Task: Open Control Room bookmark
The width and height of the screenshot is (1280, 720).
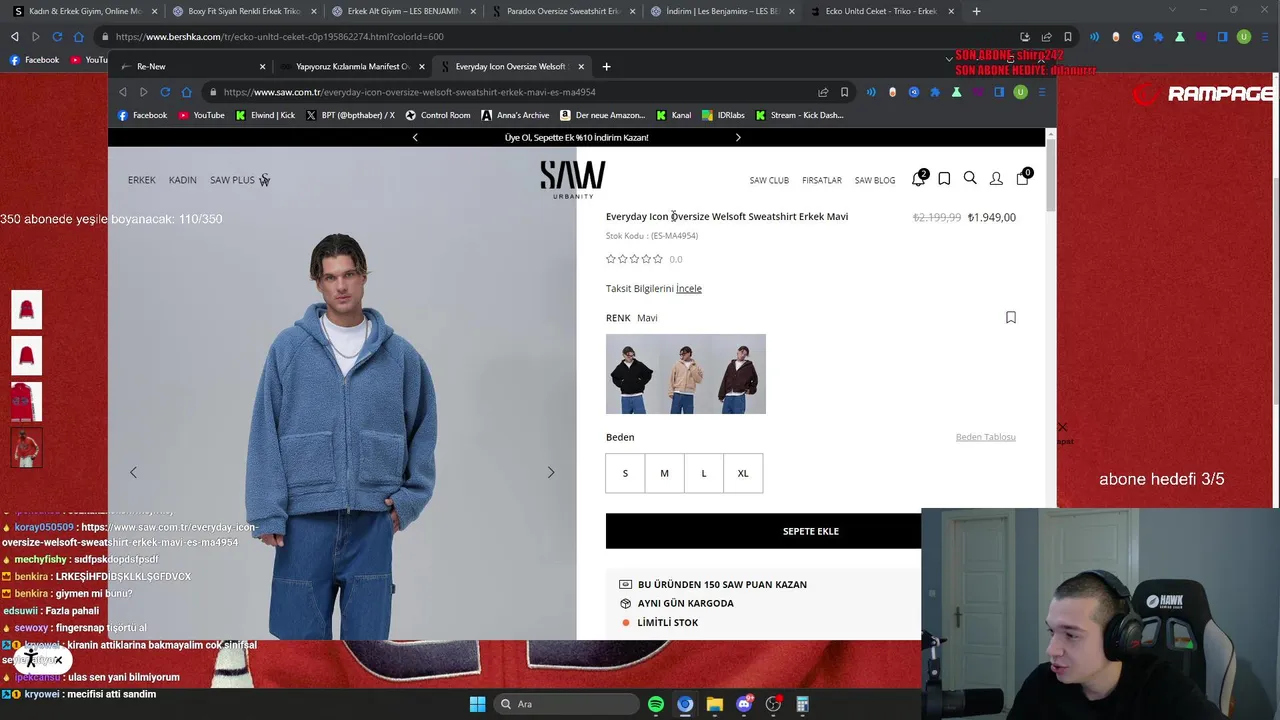Action: (x=438, y=115)
